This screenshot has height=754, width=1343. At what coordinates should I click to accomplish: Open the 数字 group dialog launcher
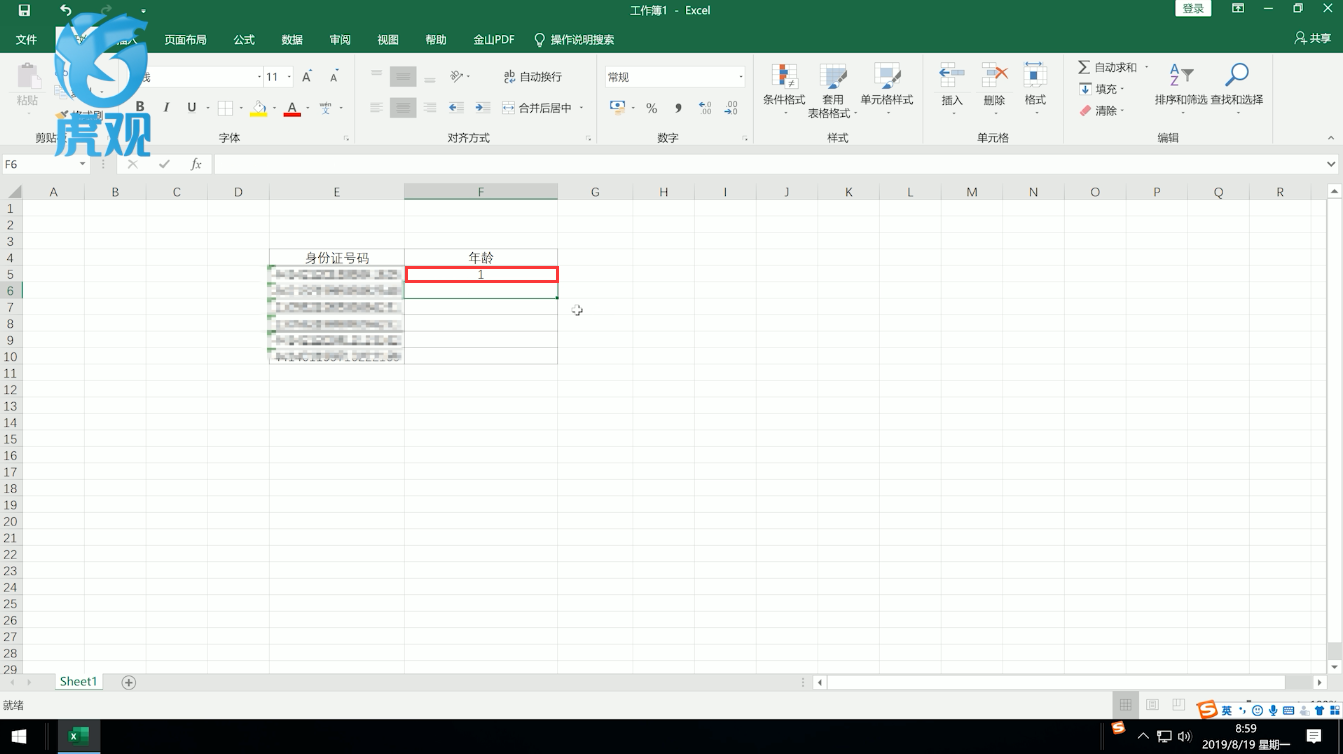(x=745, y=138)
